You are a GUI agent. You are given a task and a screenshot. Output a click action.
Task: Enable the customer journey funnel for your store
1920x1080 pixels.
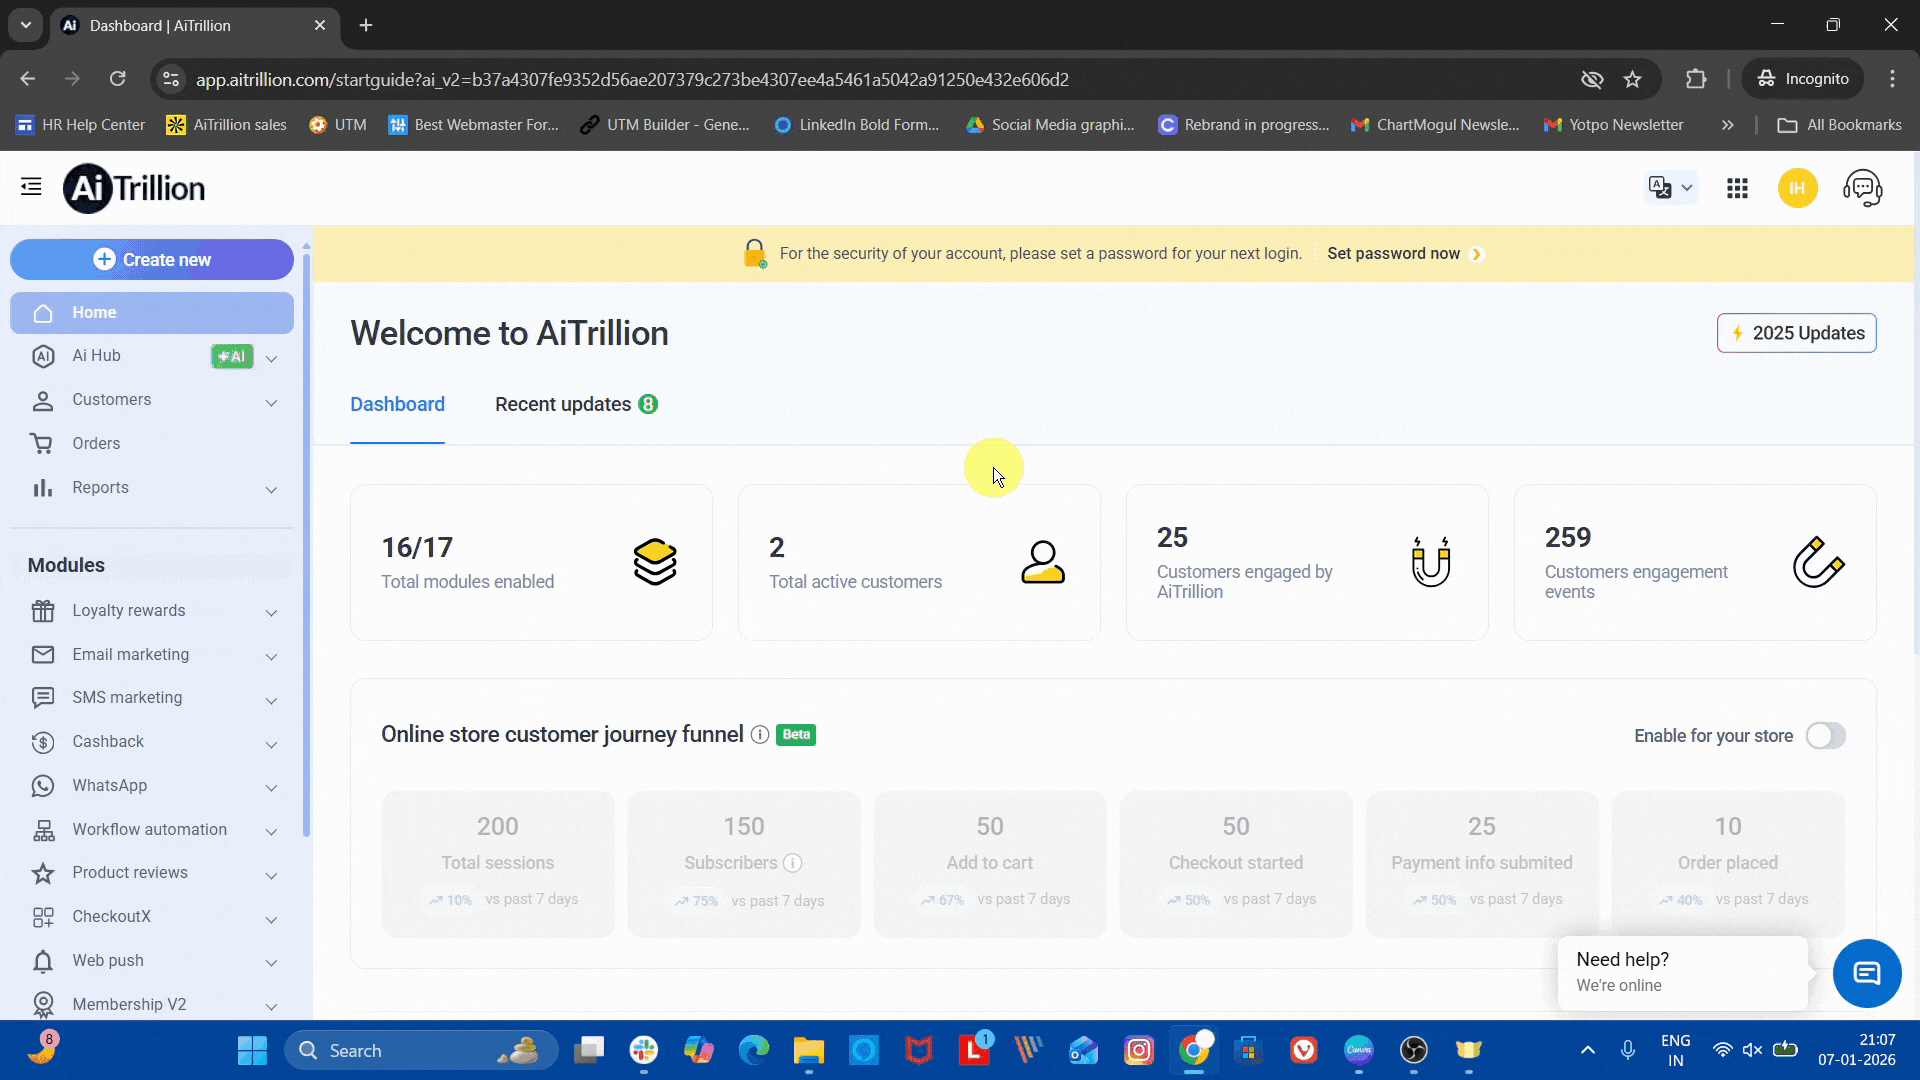pyautogui.click(x=1825, y=736)
